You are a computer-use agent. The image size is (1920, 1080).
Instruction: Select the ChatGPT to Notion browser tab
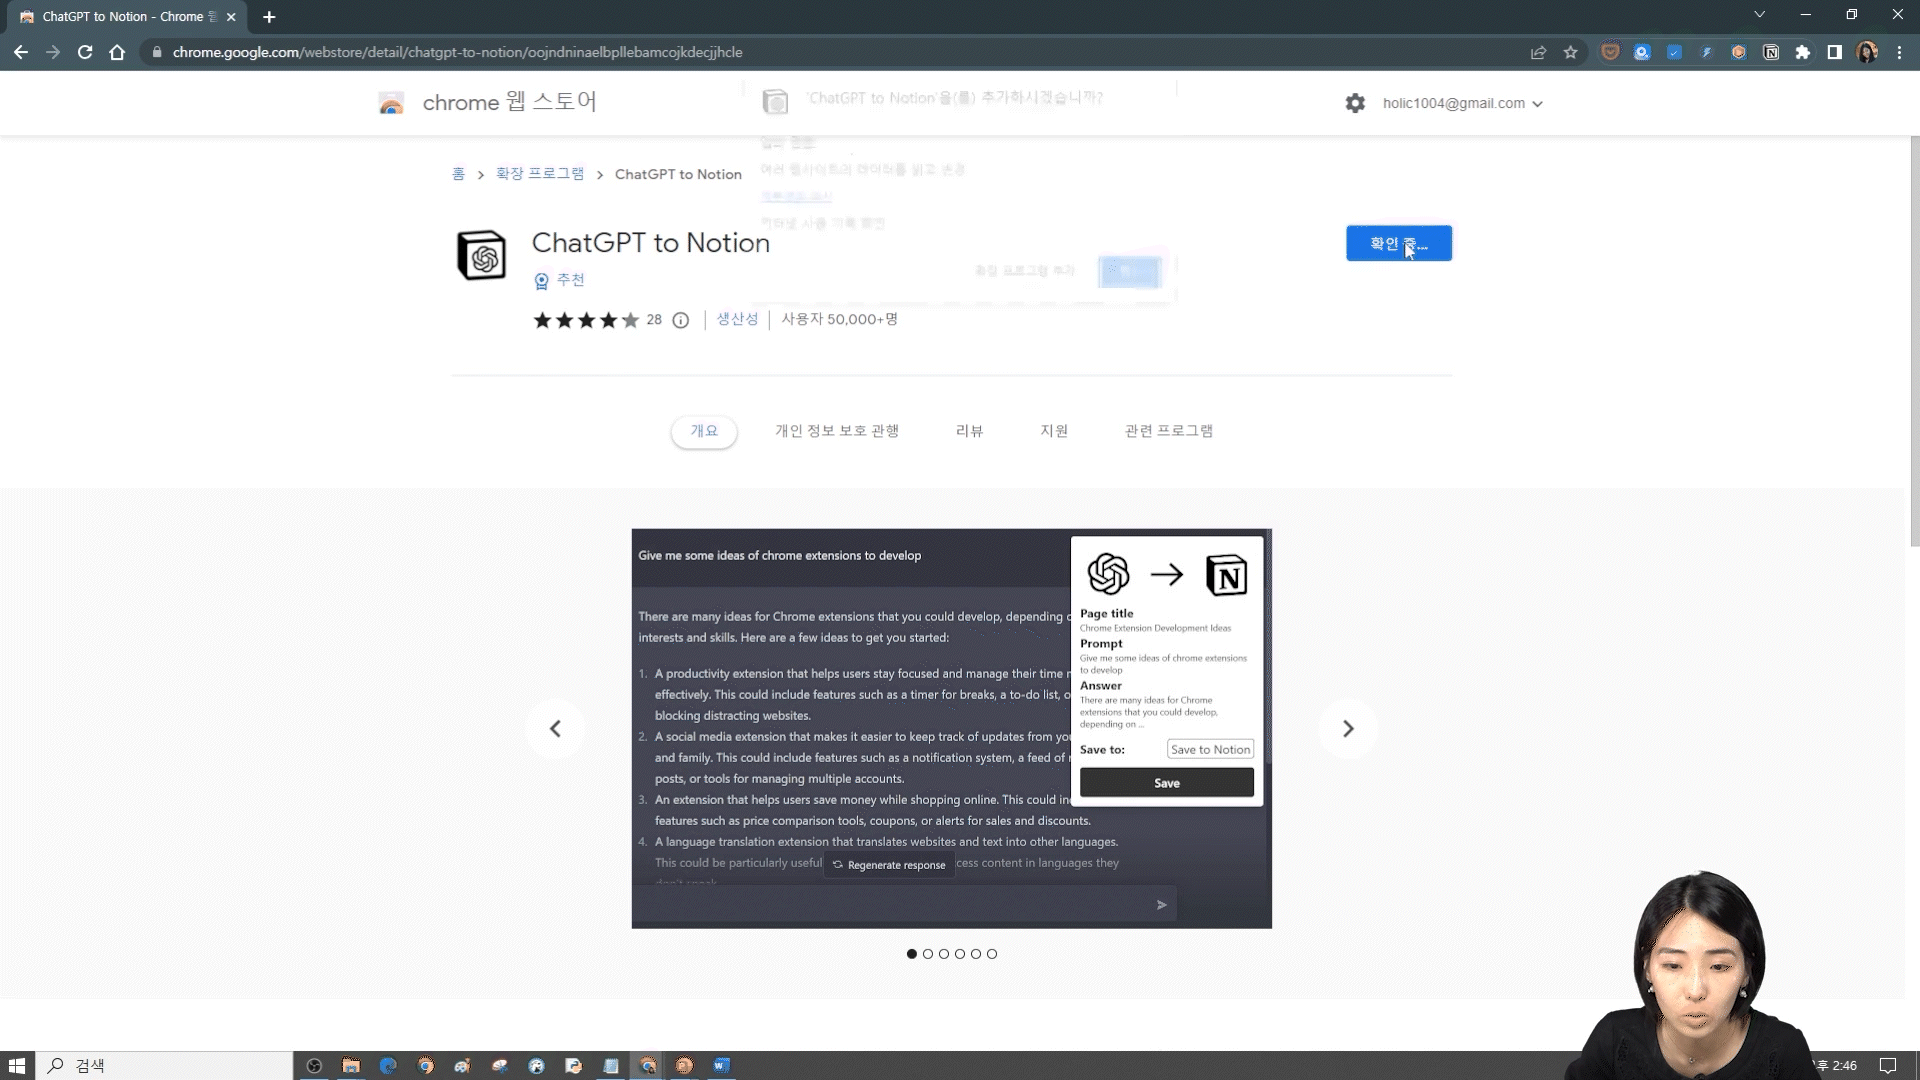pyautogui.click(x=127, y=17)
